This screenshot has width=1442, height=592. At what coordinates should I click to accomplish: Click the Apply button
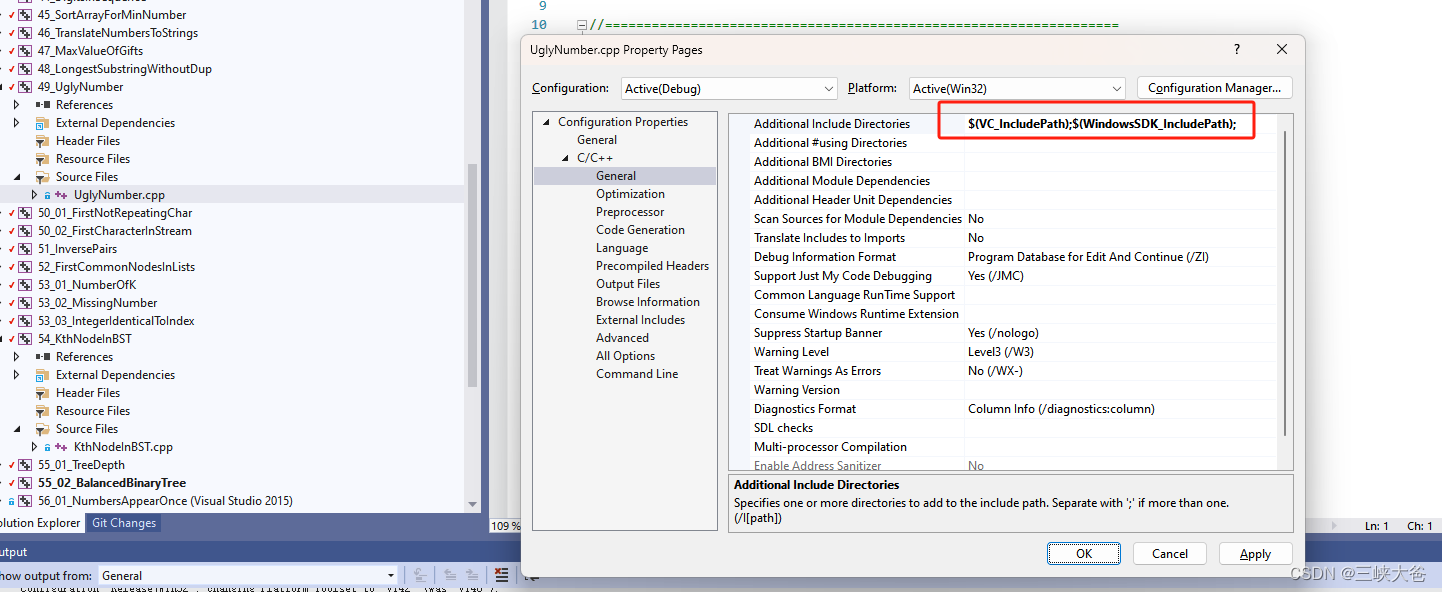click(x=1255, y=553)
